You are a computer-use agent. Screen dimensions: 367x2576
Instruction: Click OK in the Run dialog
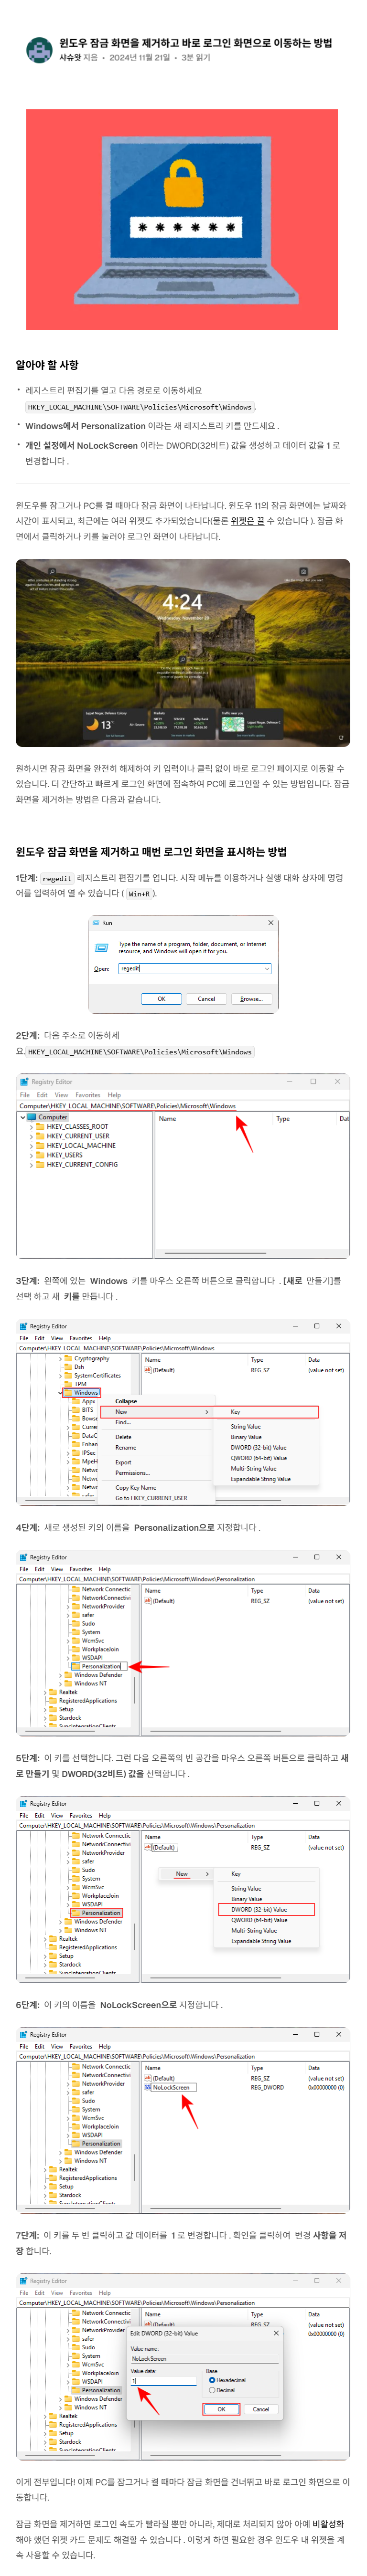[161, 999]
